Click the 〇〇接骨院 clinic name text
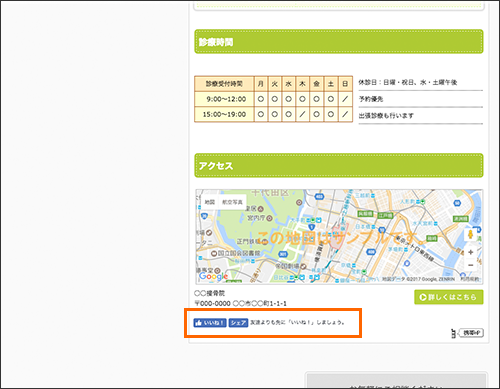 point(210,293)
